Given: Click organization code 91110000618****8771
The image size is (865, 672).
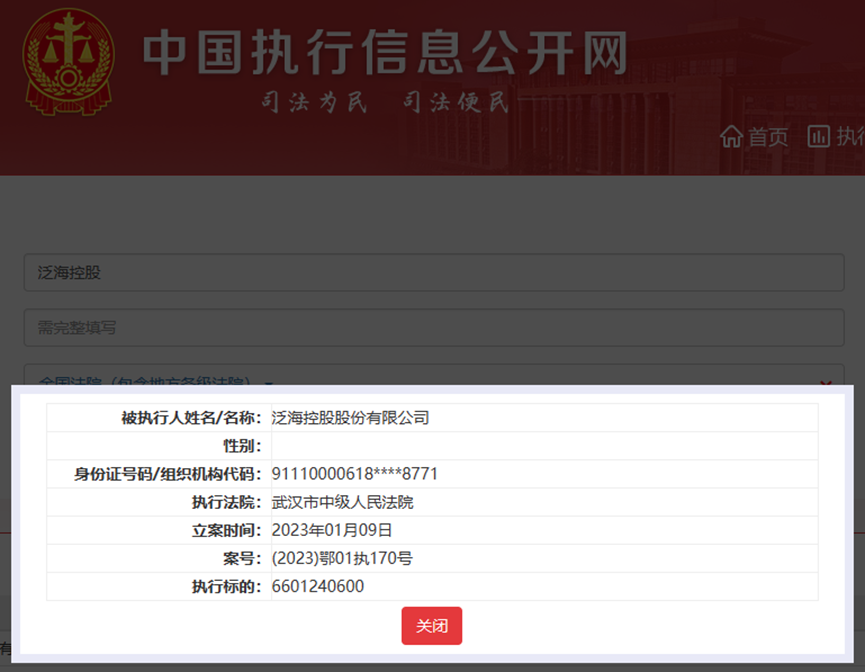Looking at the screenshot, I should [354, 474].
